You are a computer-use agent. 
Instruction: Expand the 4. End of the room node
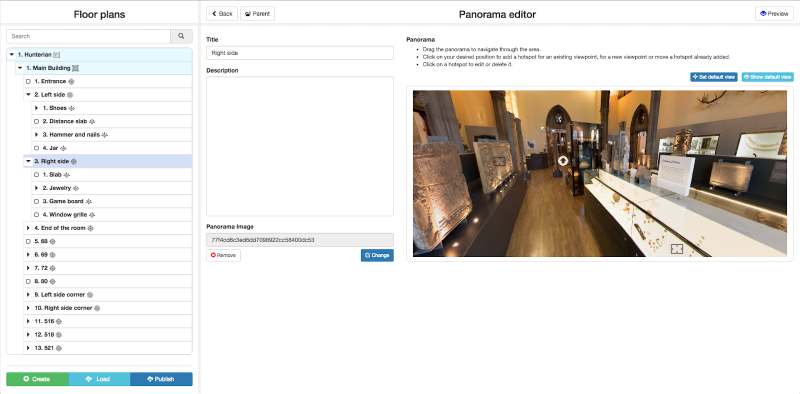click(x=28, y=228)
